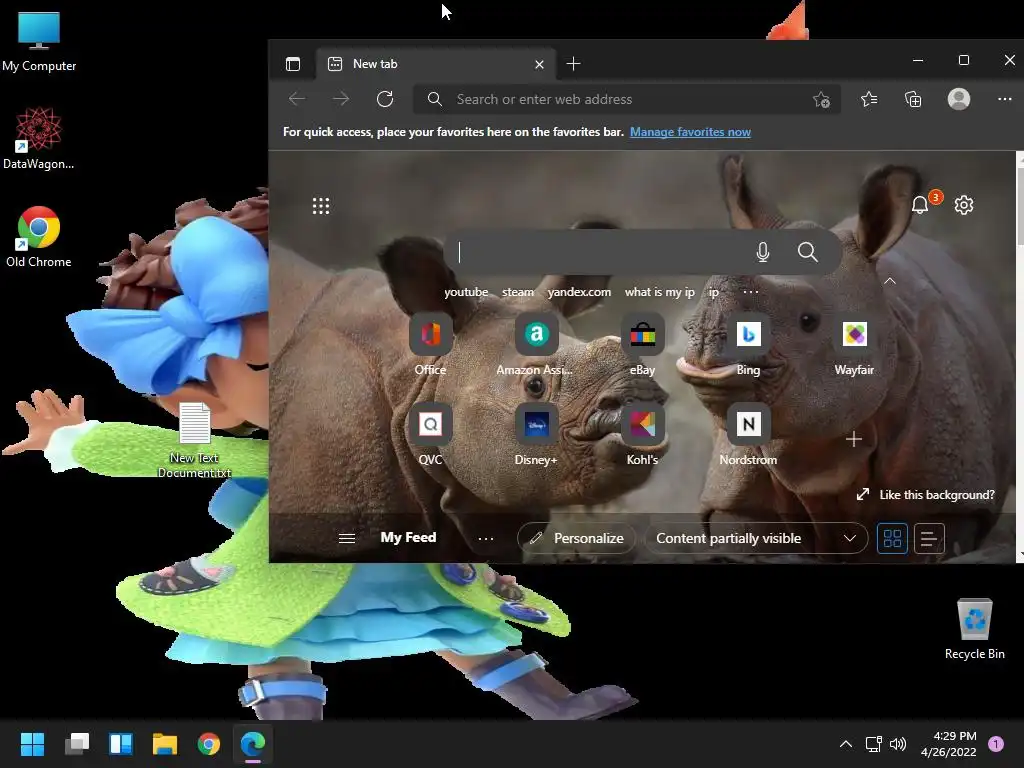Open Task View on taskbar
This screenshot has height=768, width=1024.
76,744
